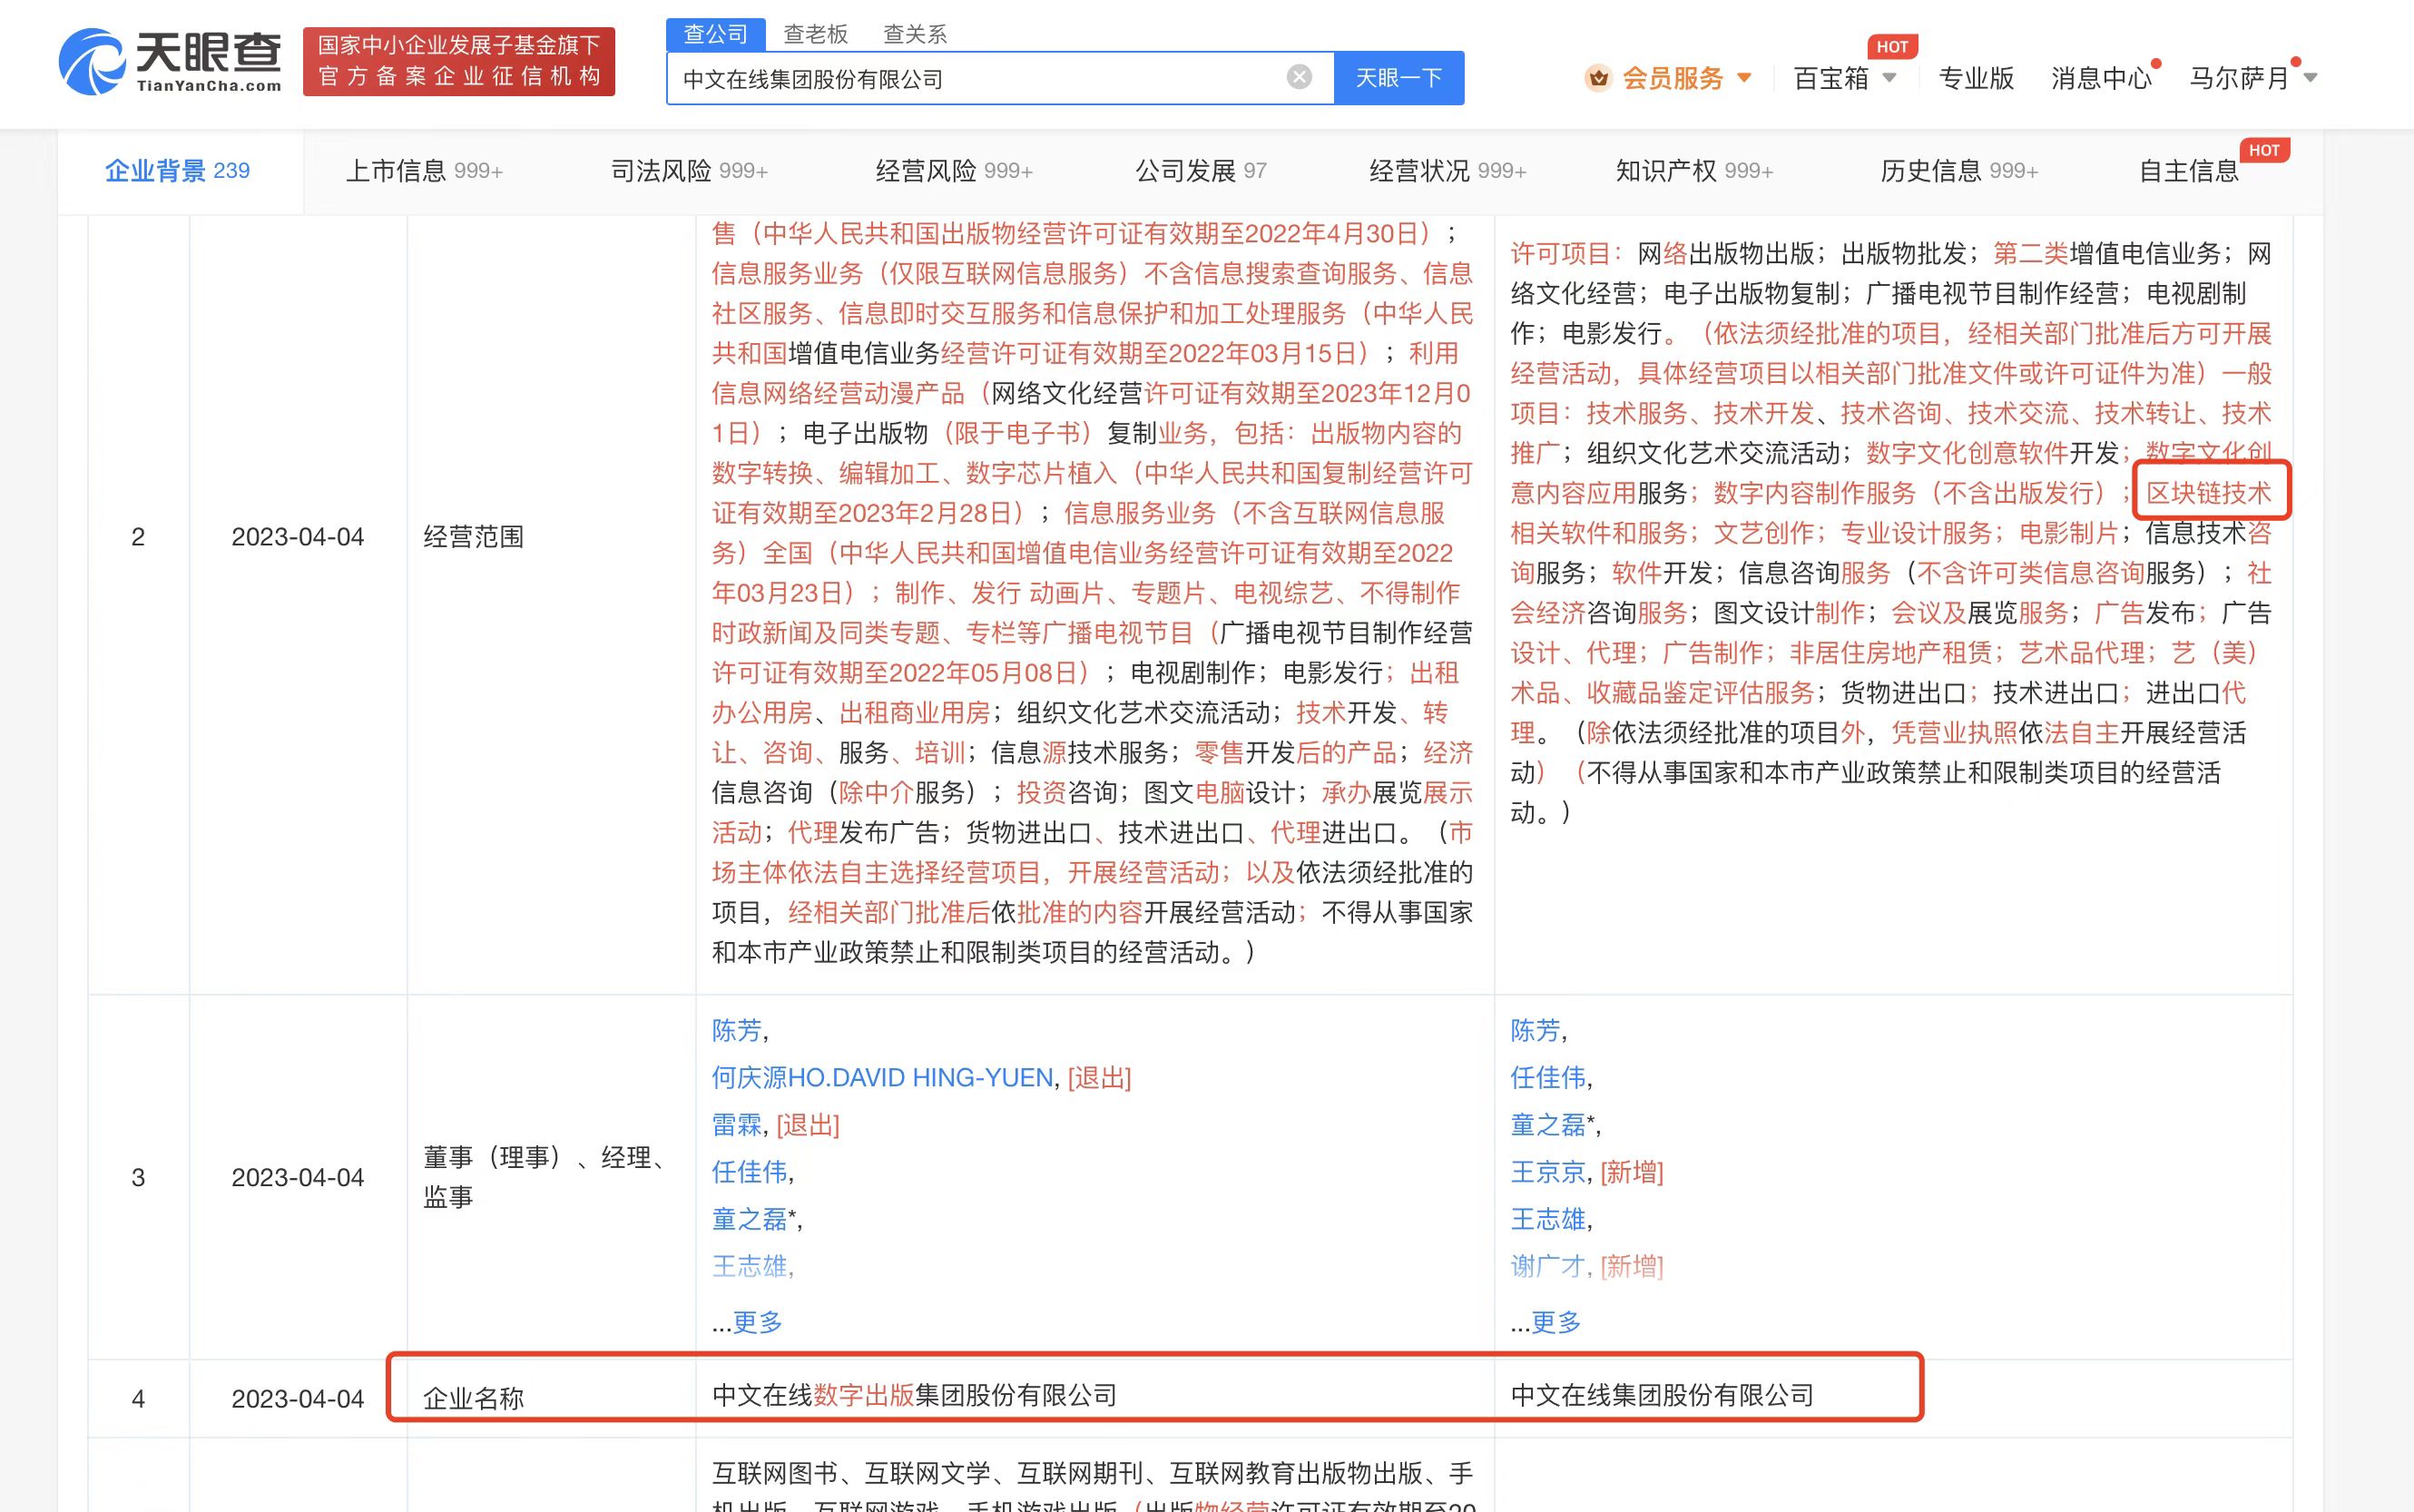Click the 2023-04-04 date in row 4
This screenshot has height=1512, width=2414.
tap(298, 1398)
